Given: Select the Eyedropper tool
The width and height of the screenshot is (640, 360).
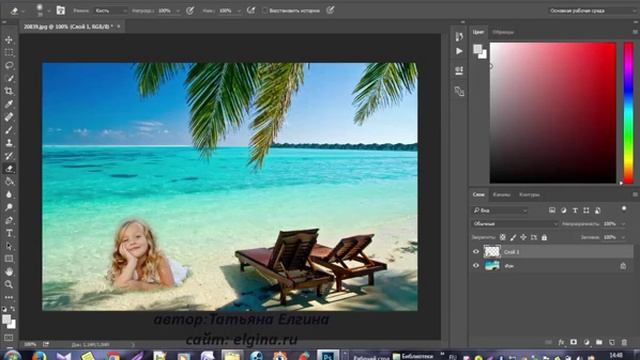Looking at the screenshot, I should click(9, 104).
